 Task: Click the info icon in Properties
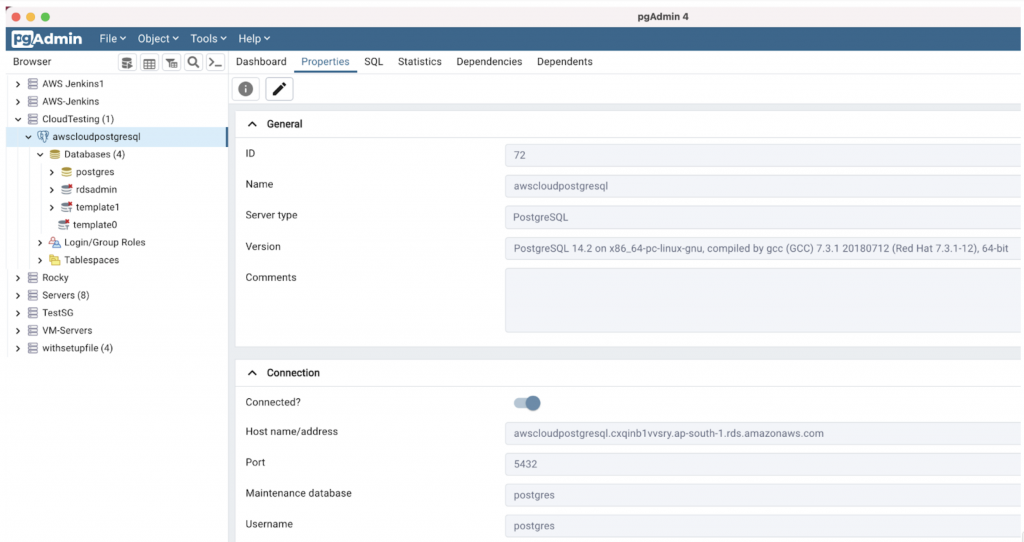coord(246,89)
